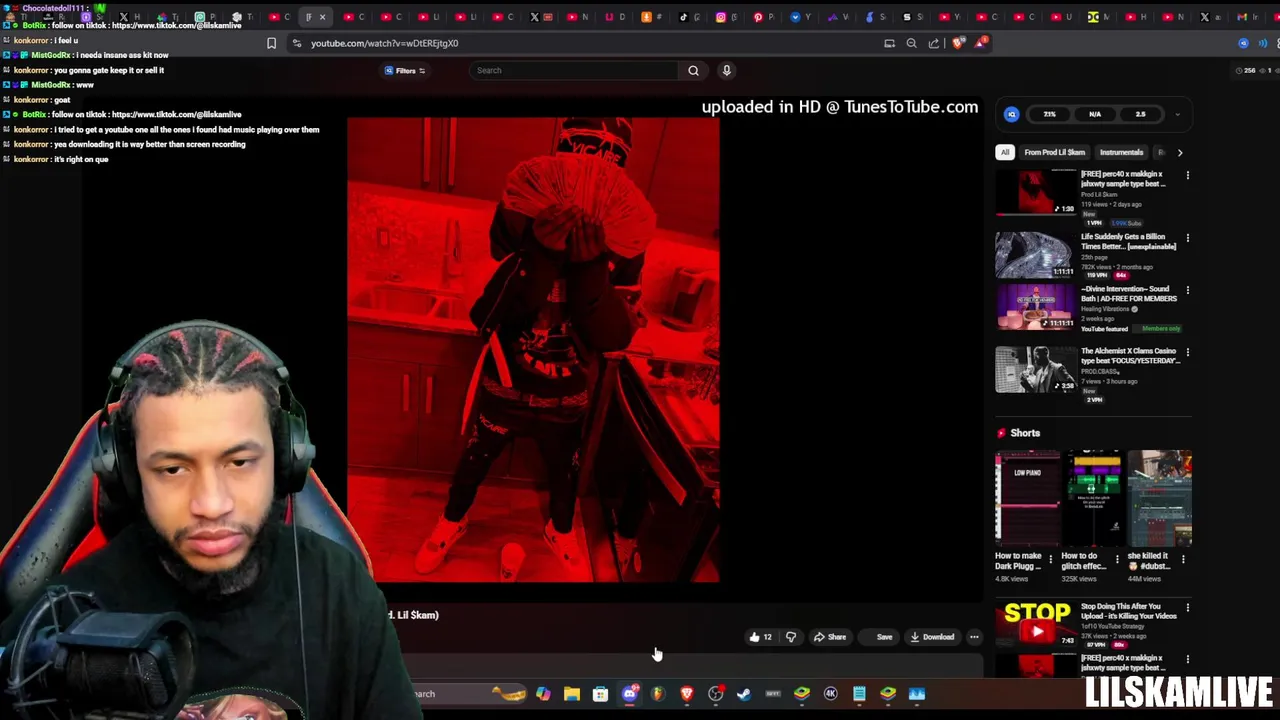Click the Healing Vibrations channel name
Viewport: 1280px width, 720px height.
1105,309
